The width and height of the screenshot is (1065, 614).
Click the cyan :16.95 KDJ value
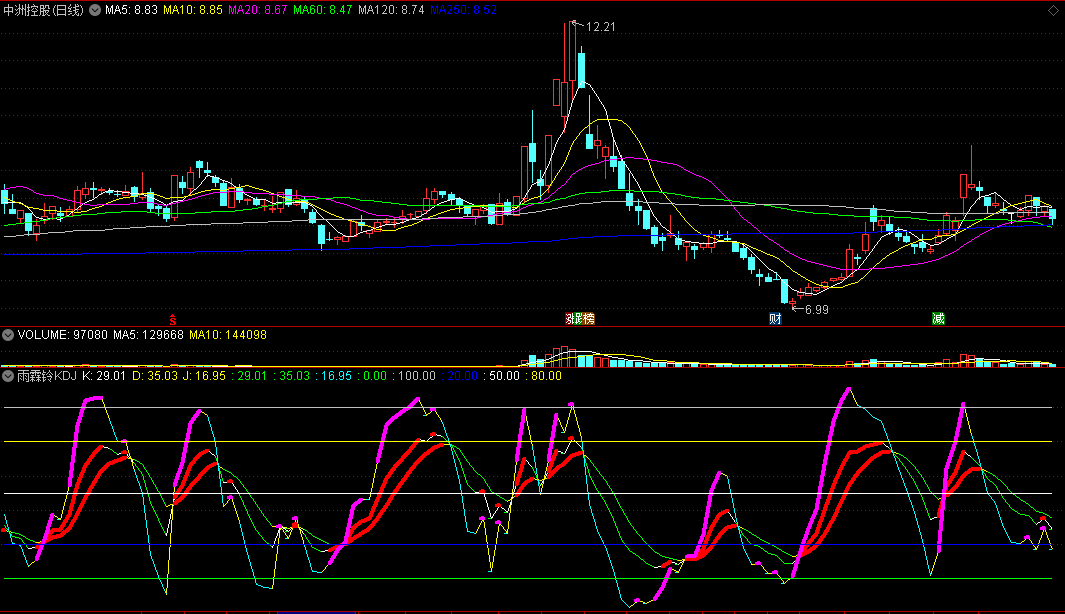coord(333,376)
